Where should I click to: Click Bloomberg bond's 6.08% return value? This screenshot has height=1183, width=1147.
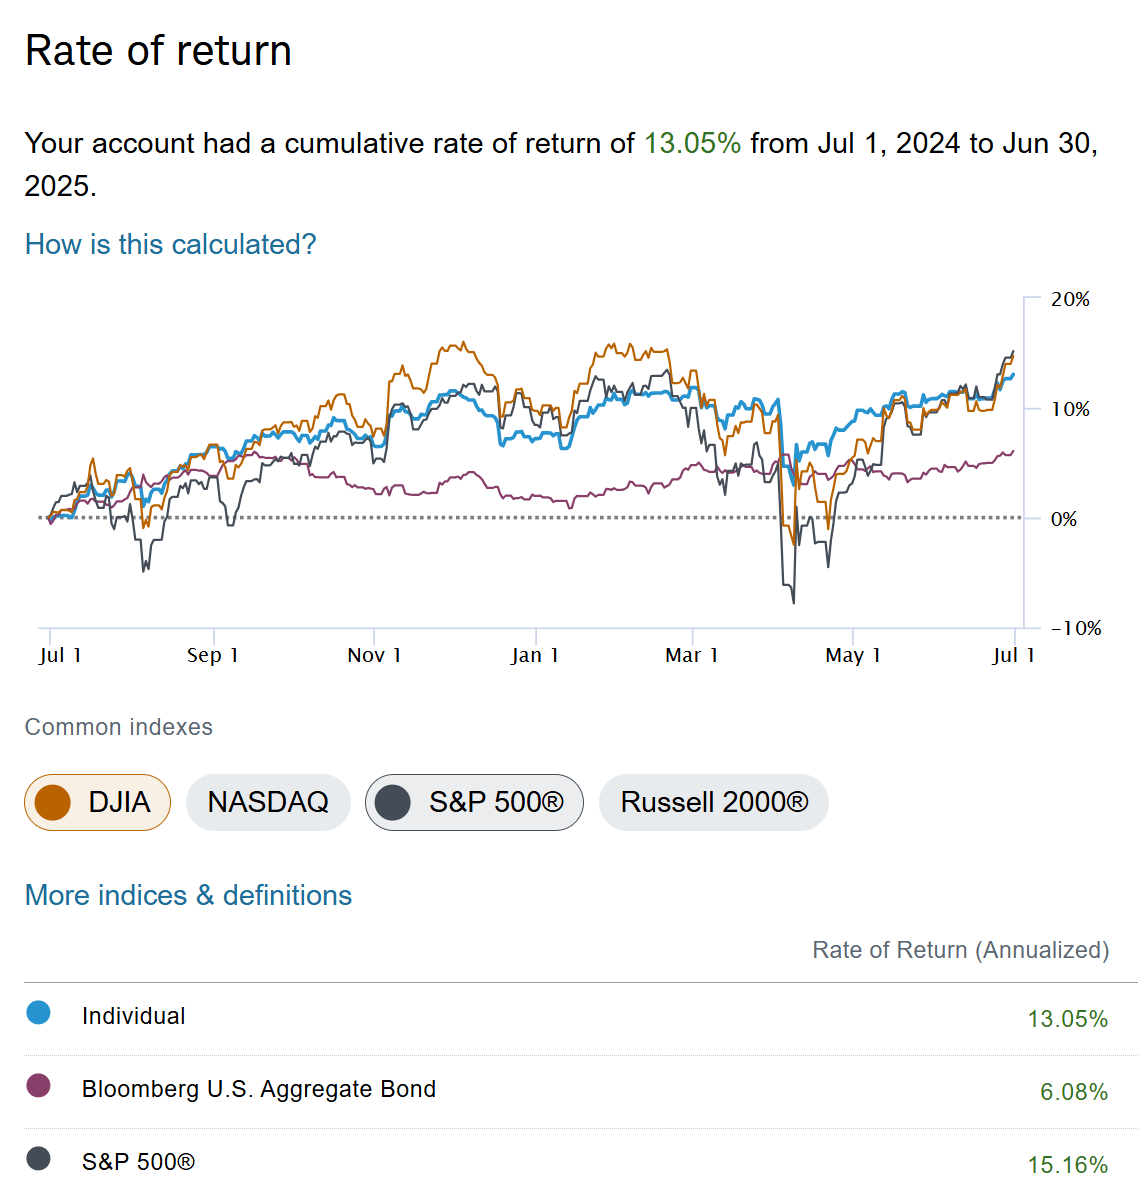pyautogui.click(x=1073, y=1092)
